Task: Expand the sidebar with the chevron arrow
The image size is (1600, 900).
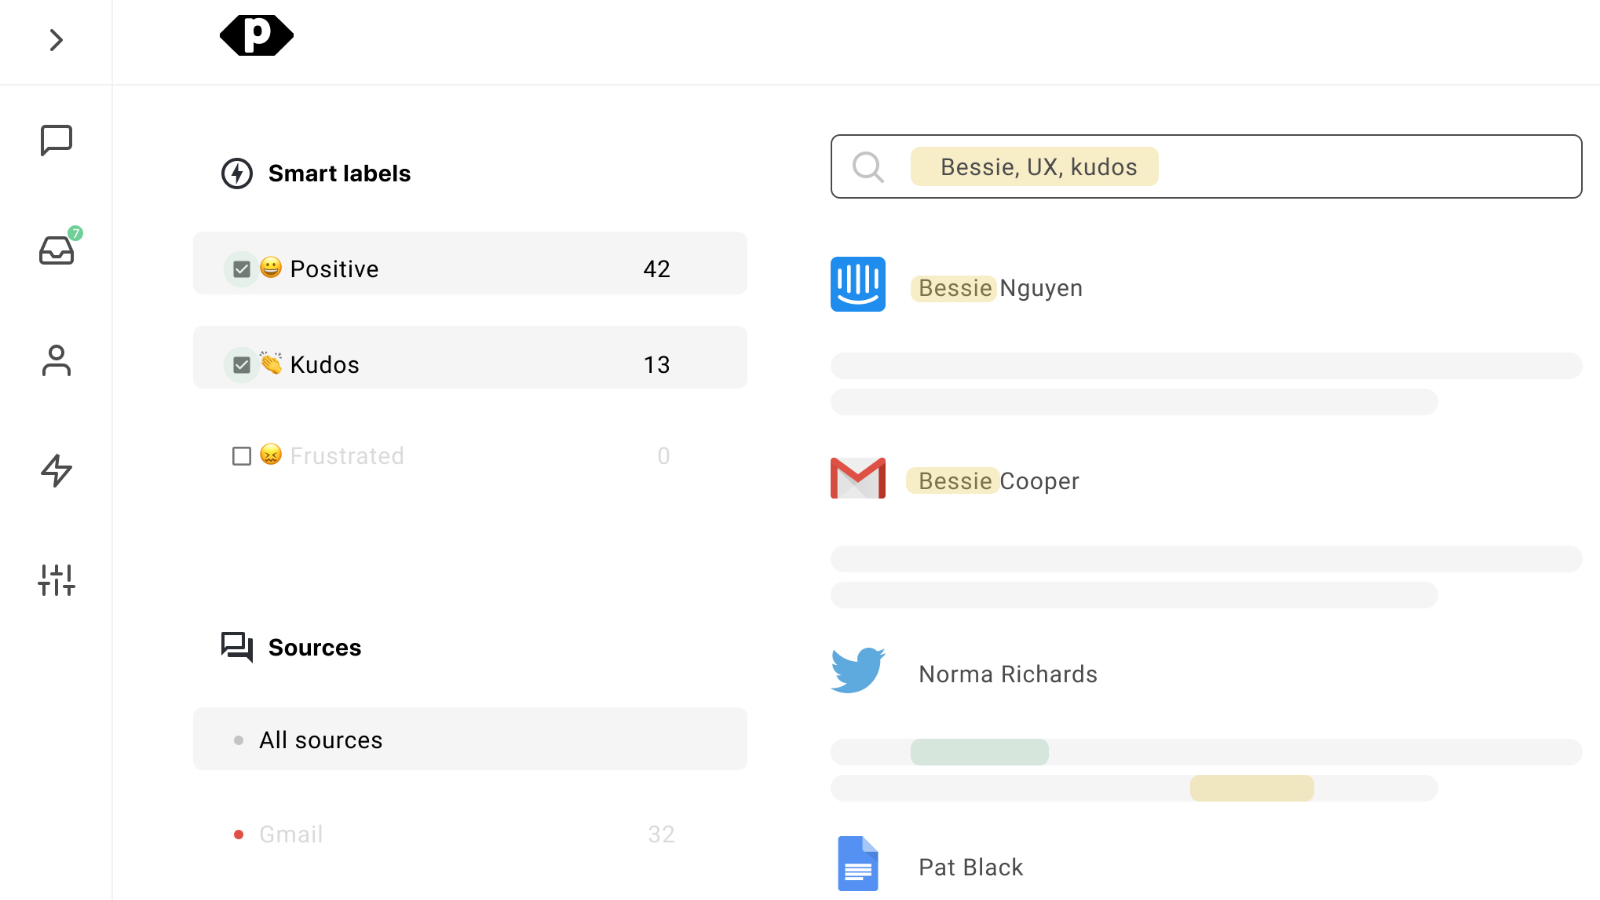Action: [56, 40]
